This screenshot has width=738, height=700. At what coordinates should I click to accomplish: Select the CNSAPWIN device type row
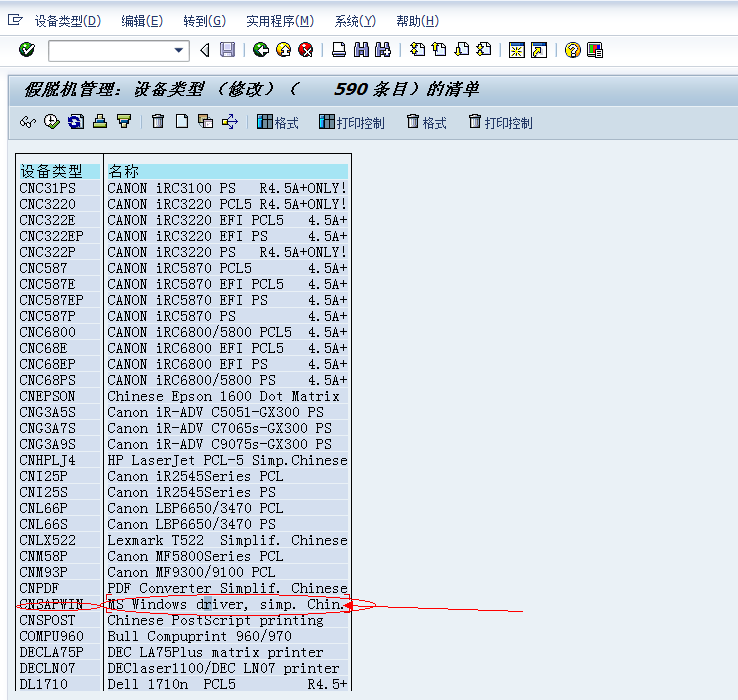(x=51, y=604)
